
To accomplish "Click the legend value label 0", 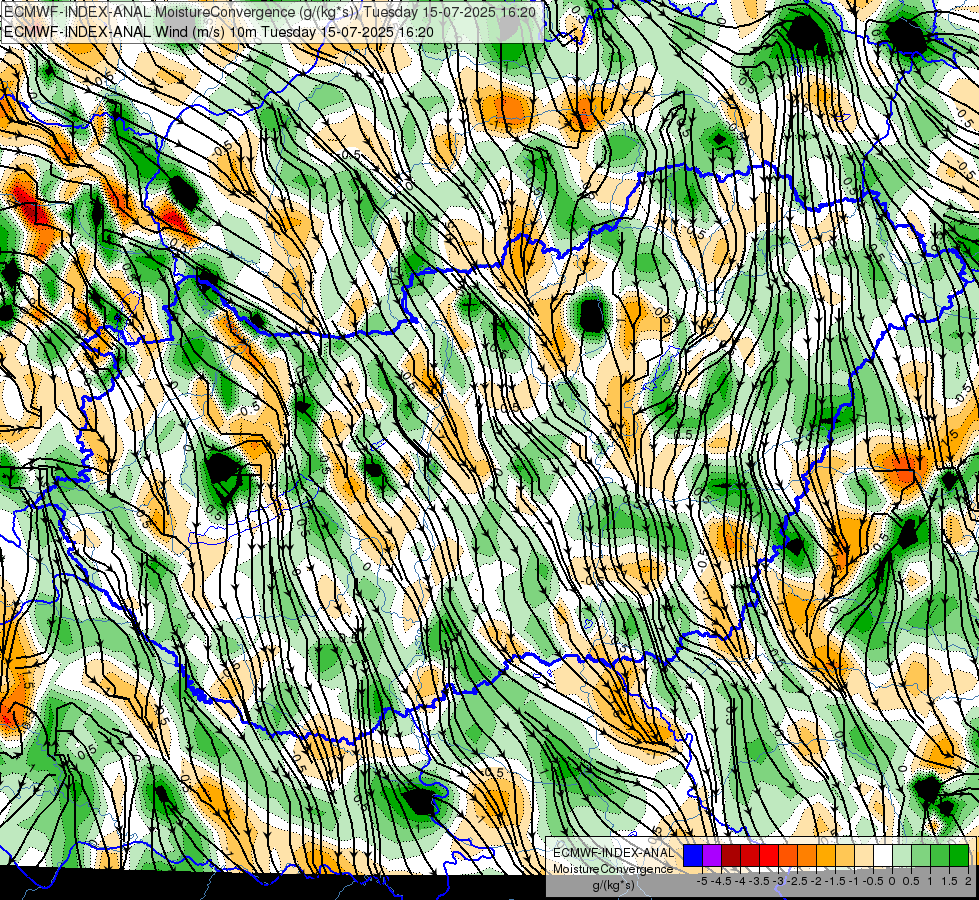I will pos(892,881).
